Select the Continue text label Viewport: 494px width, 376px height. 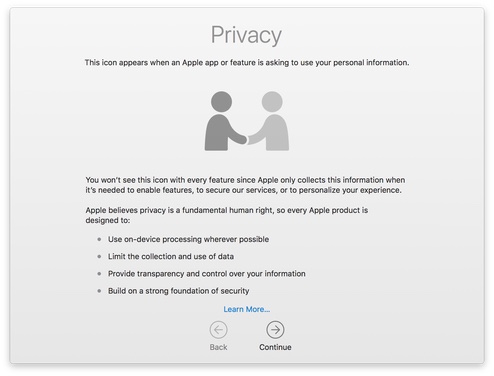click(275, 347)
